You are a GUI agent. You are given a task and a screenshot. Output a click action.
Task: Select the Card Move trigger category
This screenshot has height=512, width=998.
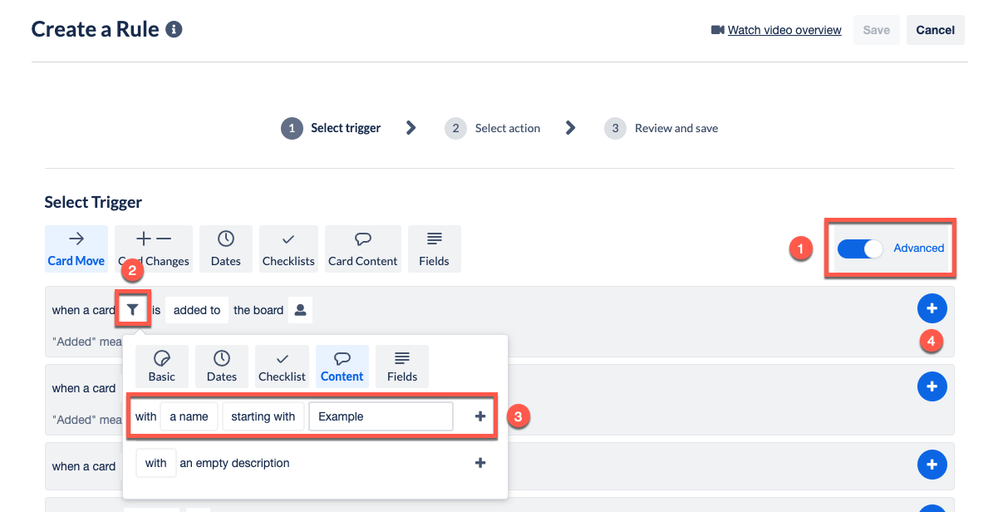click(76, 248)
